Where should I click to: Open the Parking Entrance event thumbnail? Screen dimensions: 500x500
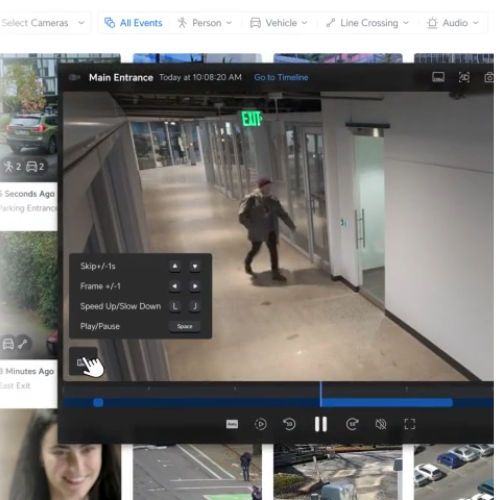[29, 117]
